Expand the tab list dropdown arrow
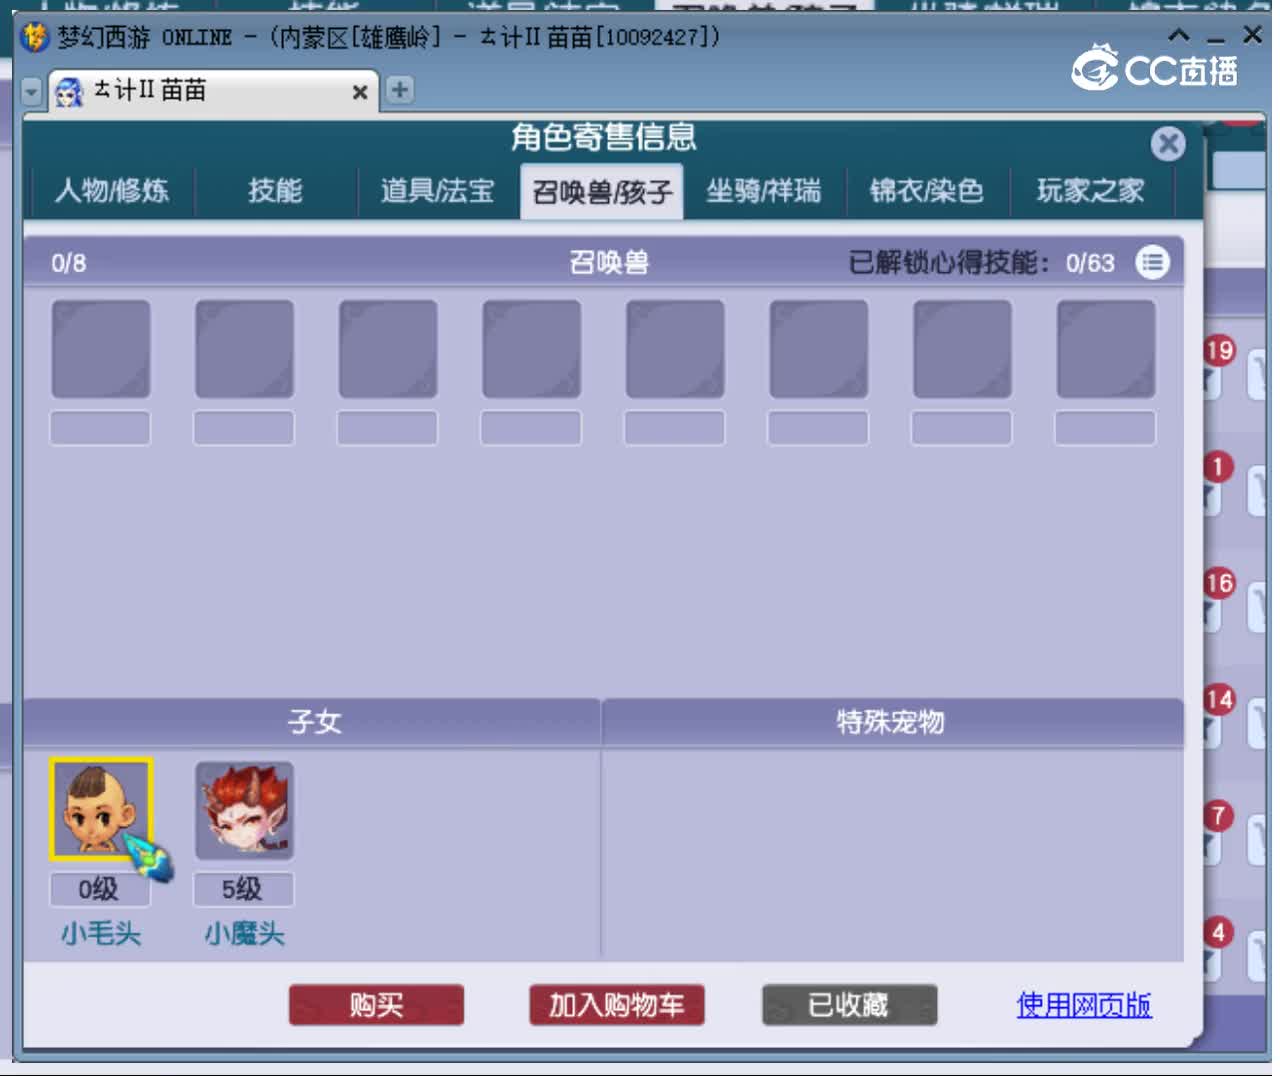 [32, 91]
